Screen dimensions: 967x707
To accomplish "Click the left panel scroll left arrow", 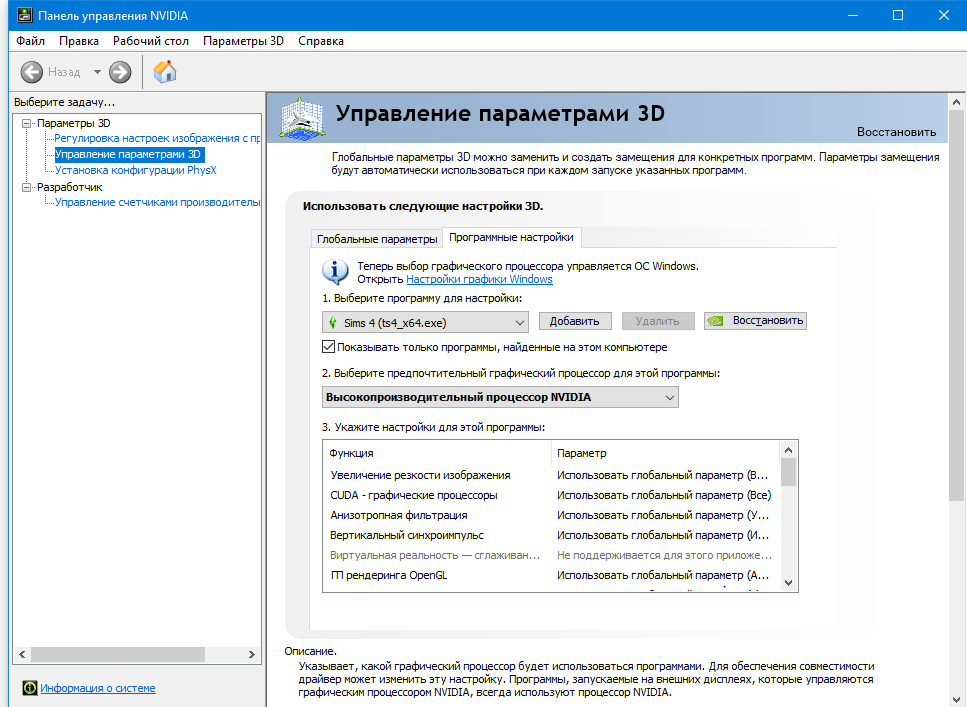I will click(22, 654).
